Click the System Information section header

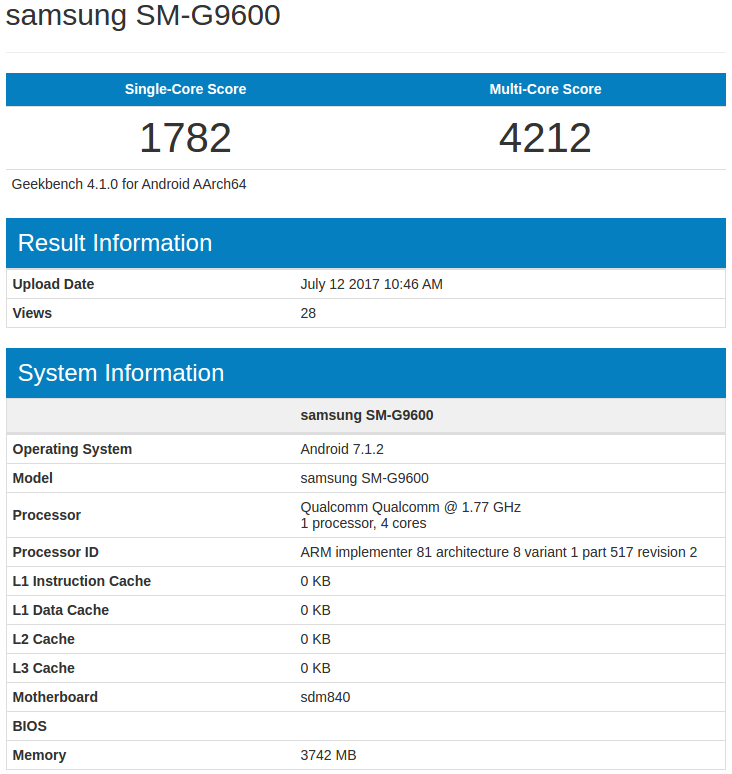(121, 373)
